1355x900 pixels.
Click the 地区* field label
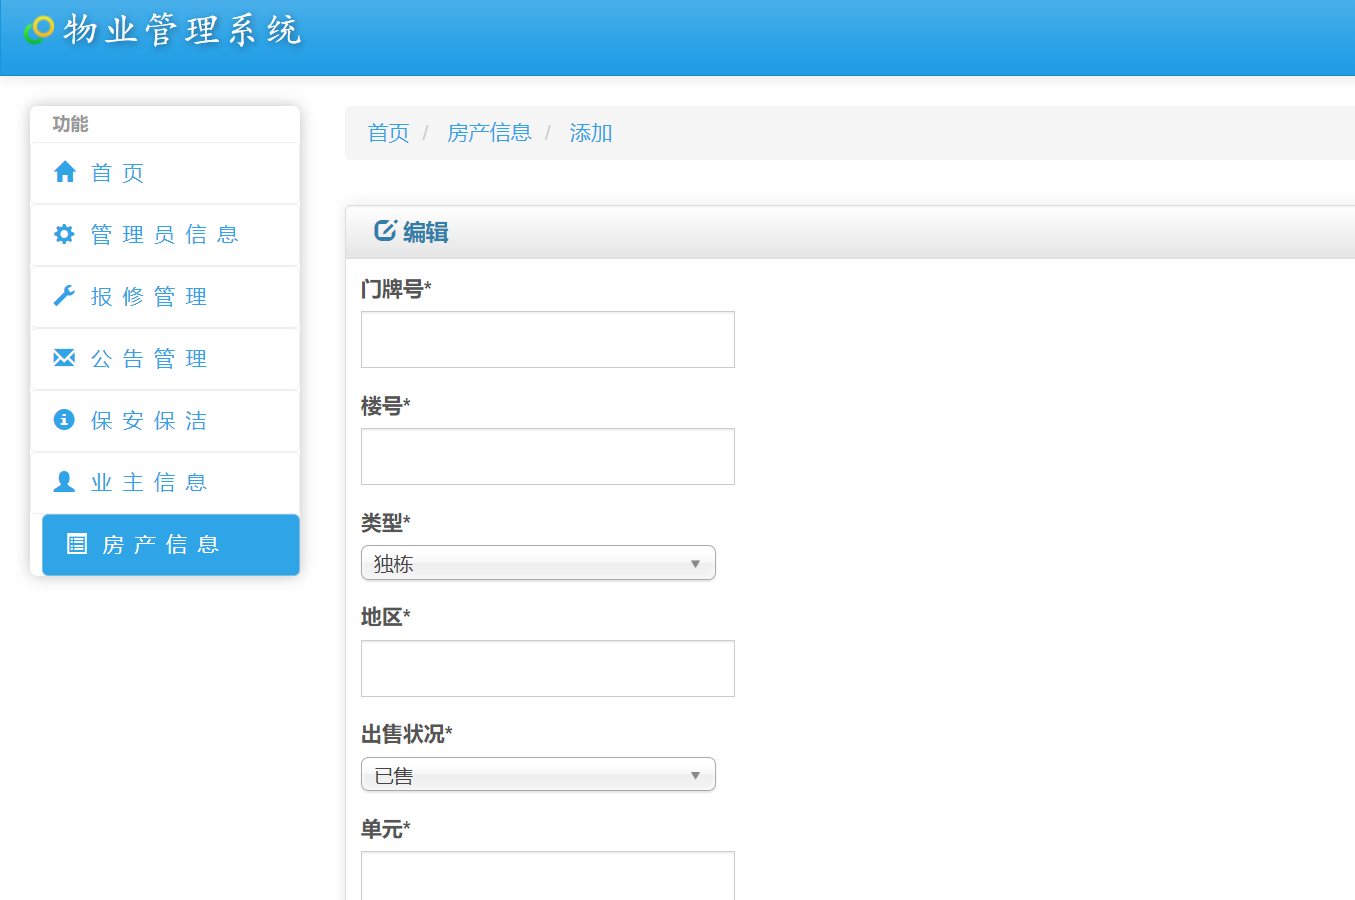[x=386, y=617]
